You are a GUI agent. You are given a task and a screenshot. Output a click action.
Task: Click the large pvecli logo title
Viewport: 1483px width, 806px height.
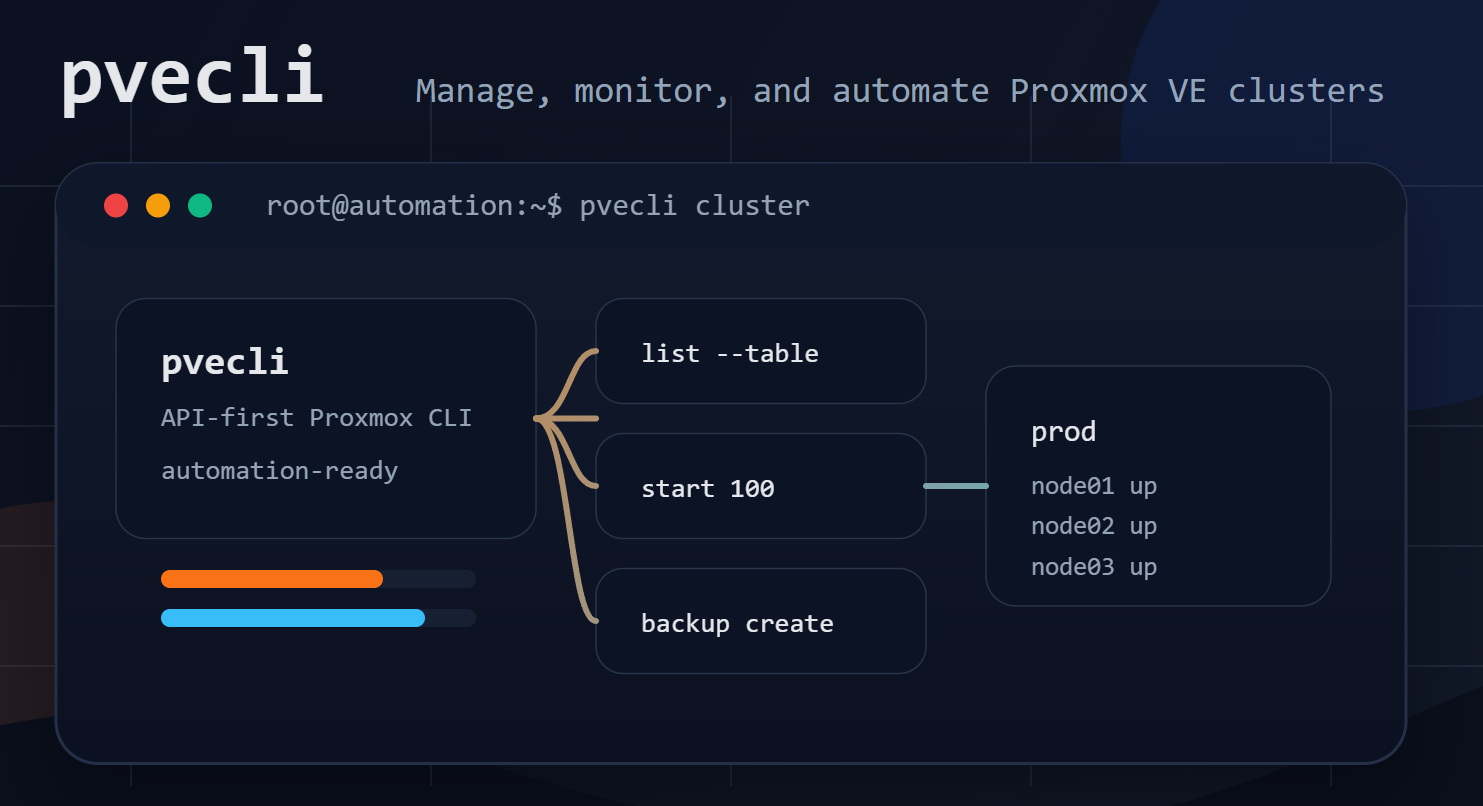[x=192, y=78]
